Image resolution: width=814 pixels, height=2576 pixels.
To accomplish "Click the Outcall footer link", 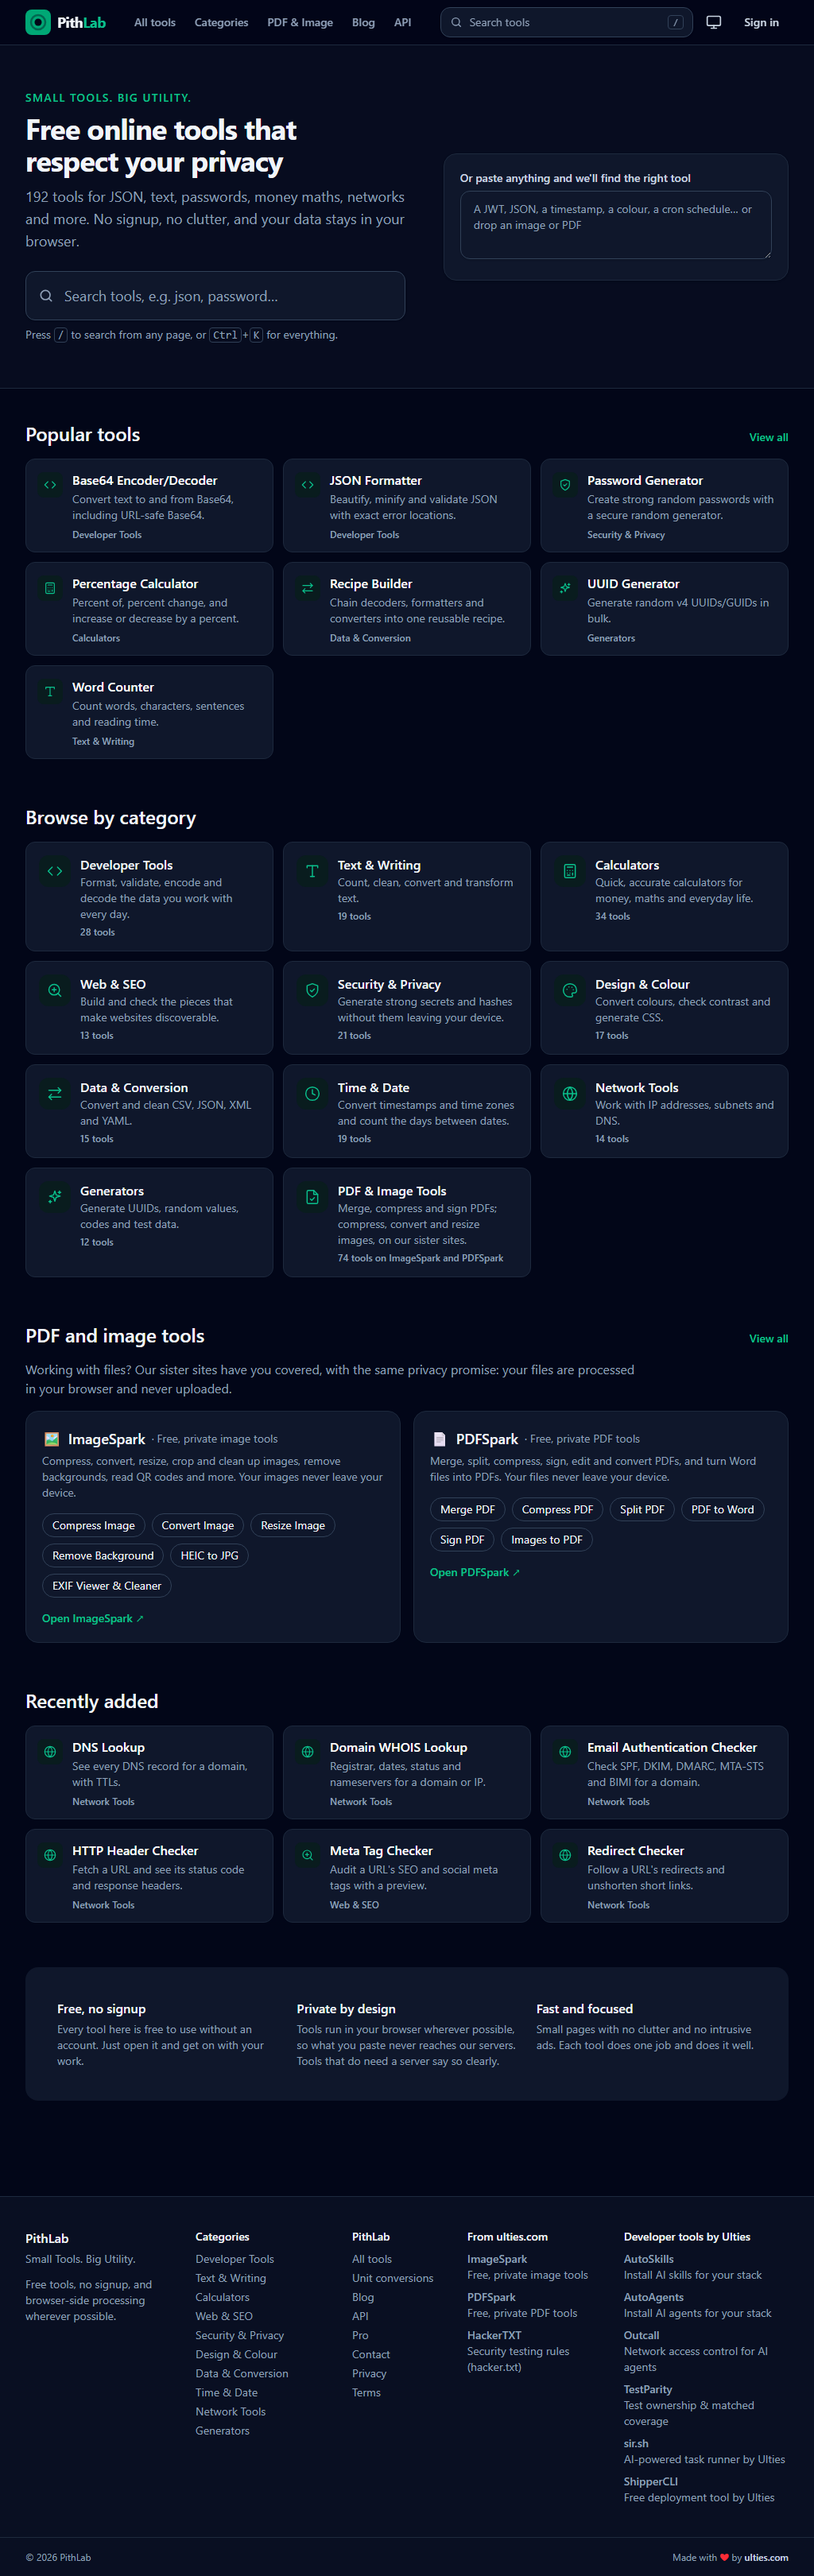I will click(641, 2335).
